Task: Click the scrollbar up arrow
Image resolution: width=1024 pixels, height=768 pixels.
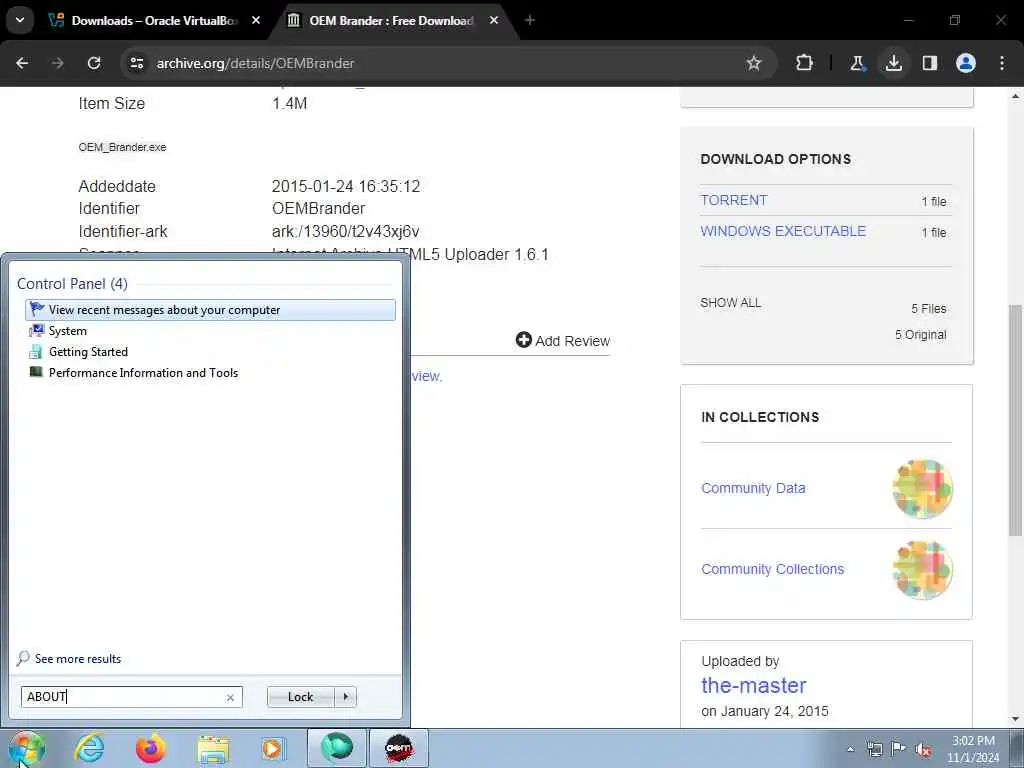Action: pyautogui.click(x=1015, y=96)
